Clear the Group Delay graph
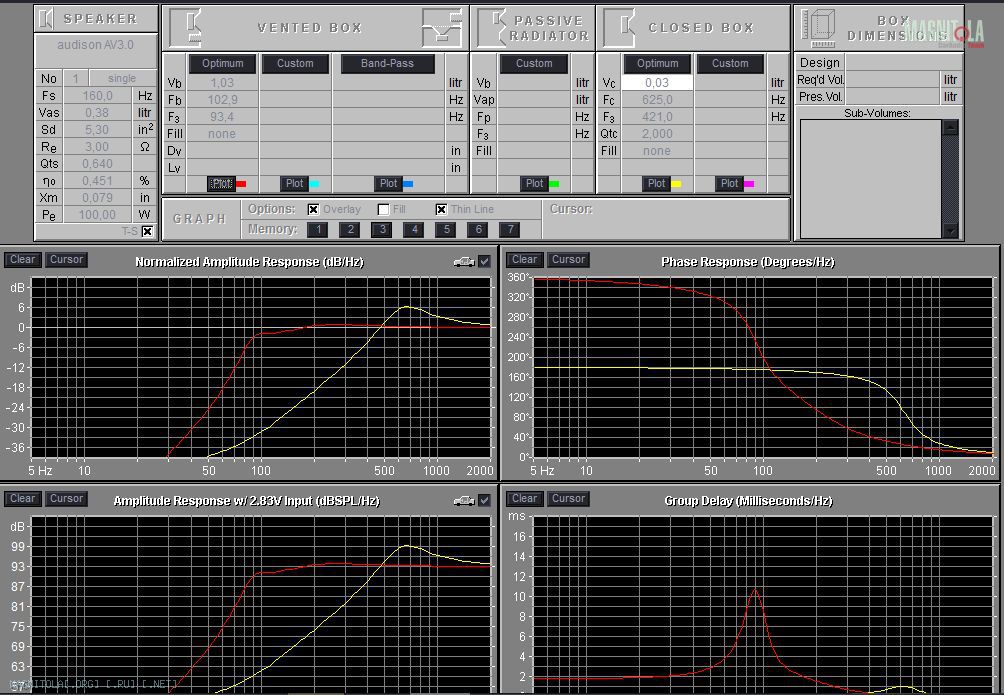The height and width of the screenshot is (695, 1004). (x=524, y=498)
